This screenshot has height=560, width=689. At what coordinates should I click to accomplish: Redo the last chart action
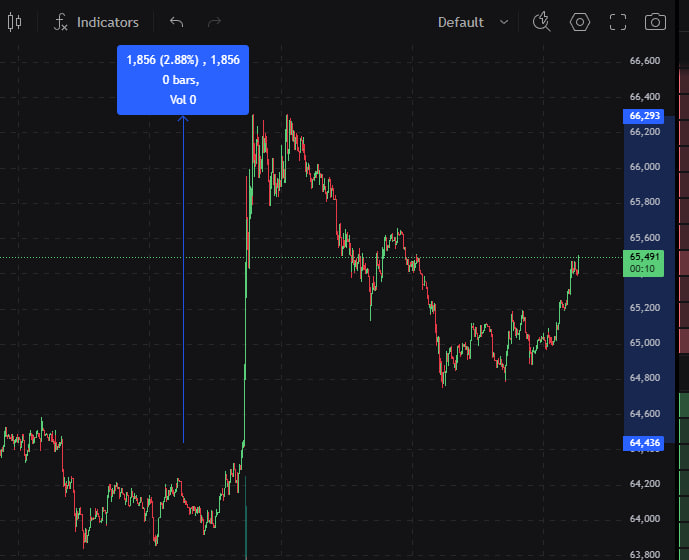214,22
